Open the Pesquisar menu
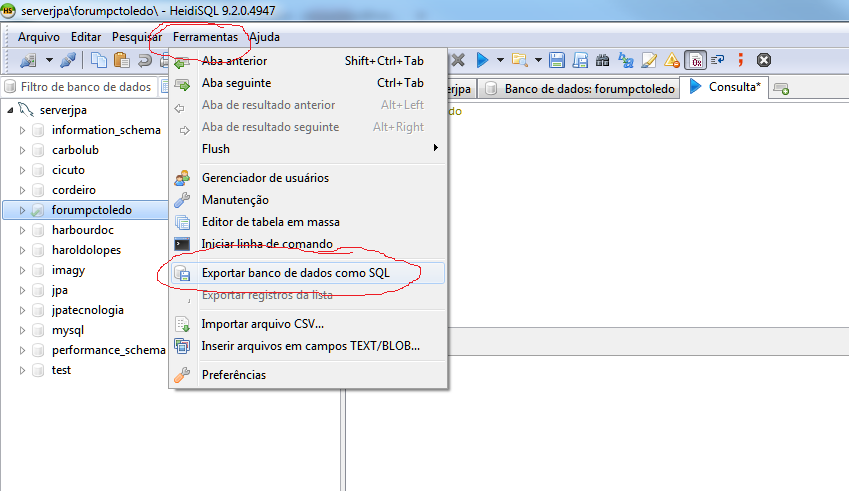Image resolution: width=849 pixels, height=491 pixels. coord(137,37)
